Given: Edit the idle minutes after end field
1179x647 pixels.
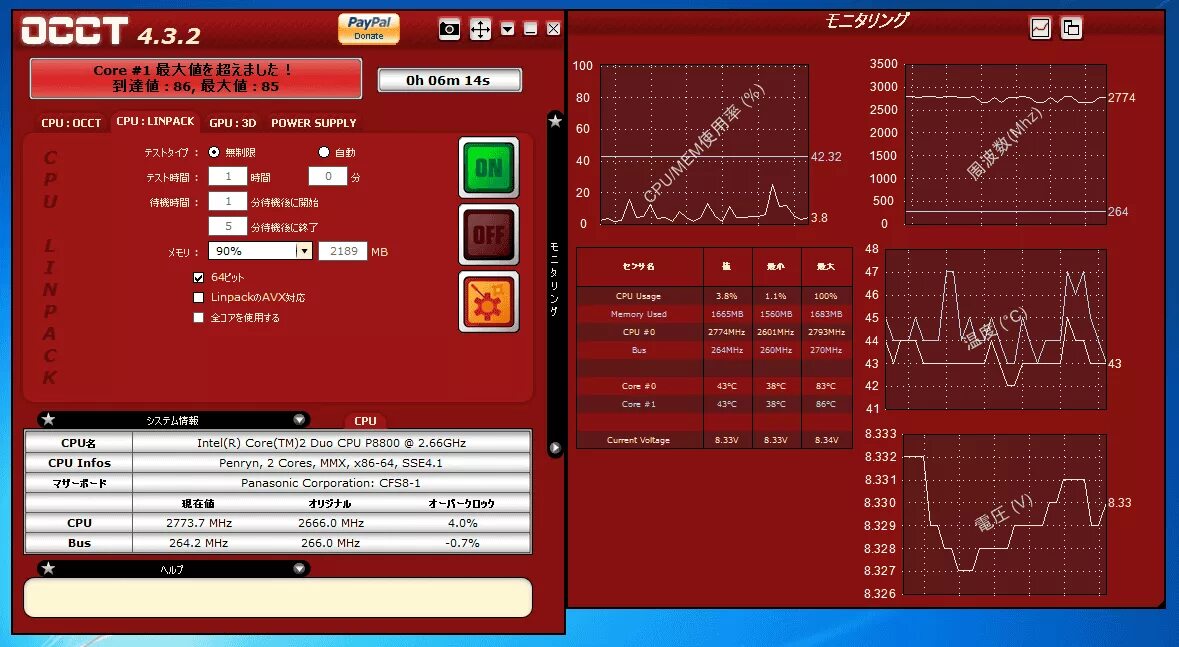Looking at the screenshot, I should tap(228, 226).
